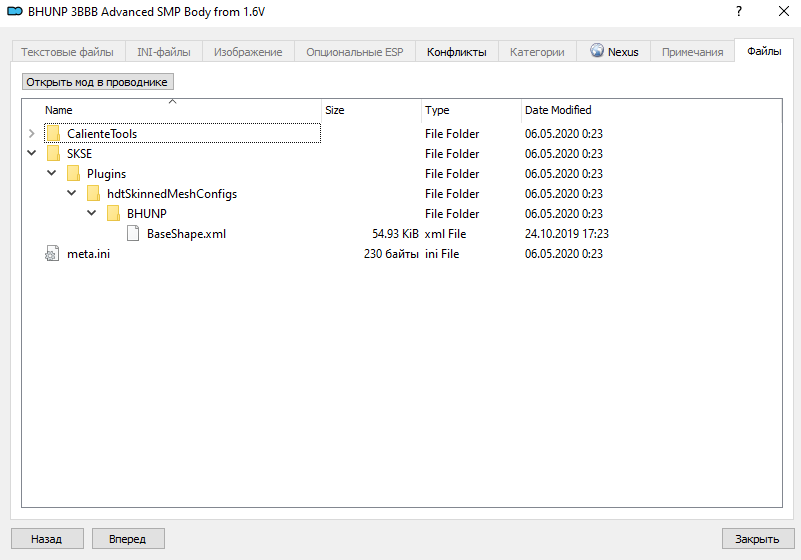Click the Закрыть button
Image resolution: width=801 pixels, height=560 pixels.
point(758,539)
